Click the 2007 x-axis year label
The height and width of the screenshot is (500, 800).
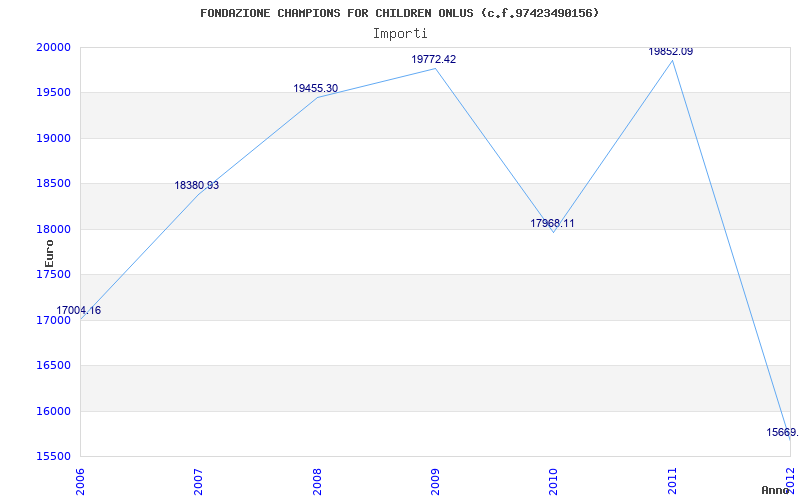click(x=198, y=481)
